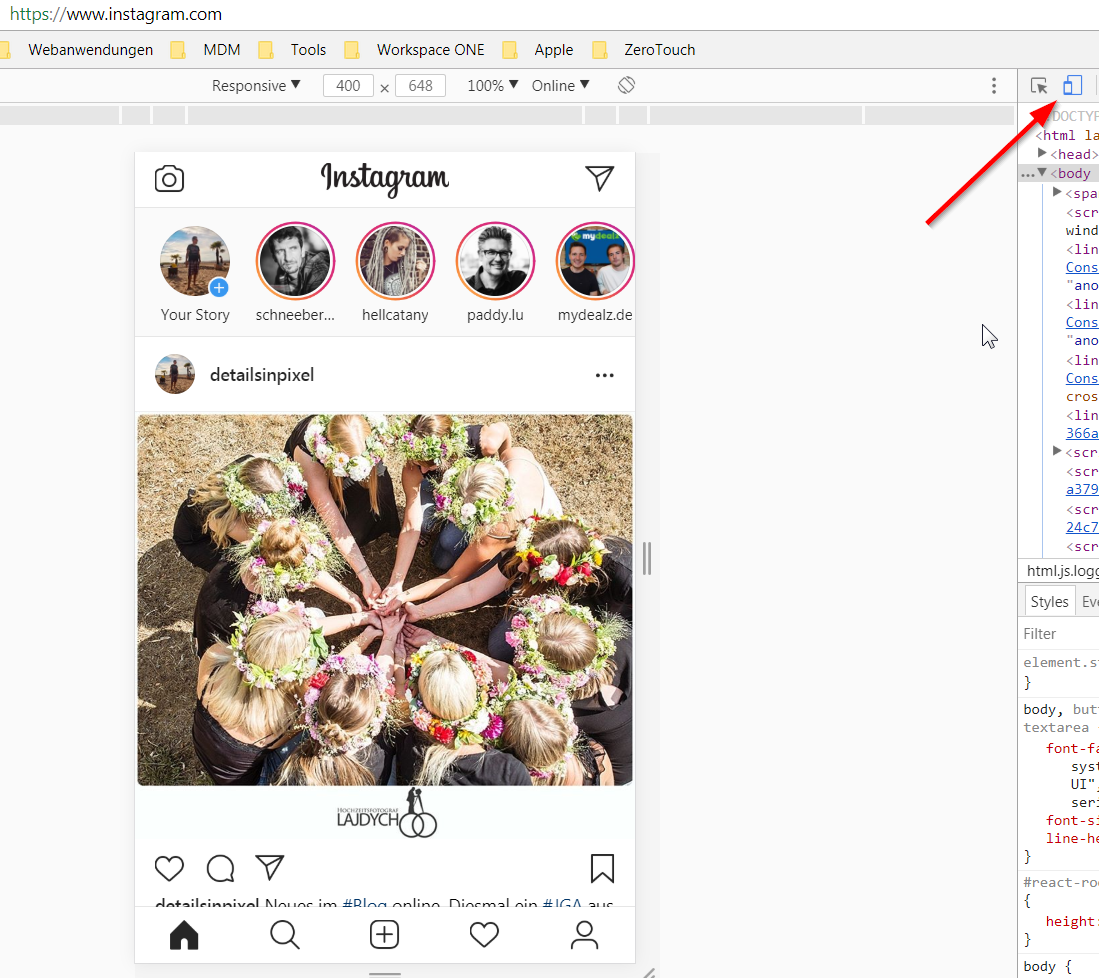Open Instagram direct messages paper plane
The width and height of the screenshot is (1099, 978).
pos(600,178)
